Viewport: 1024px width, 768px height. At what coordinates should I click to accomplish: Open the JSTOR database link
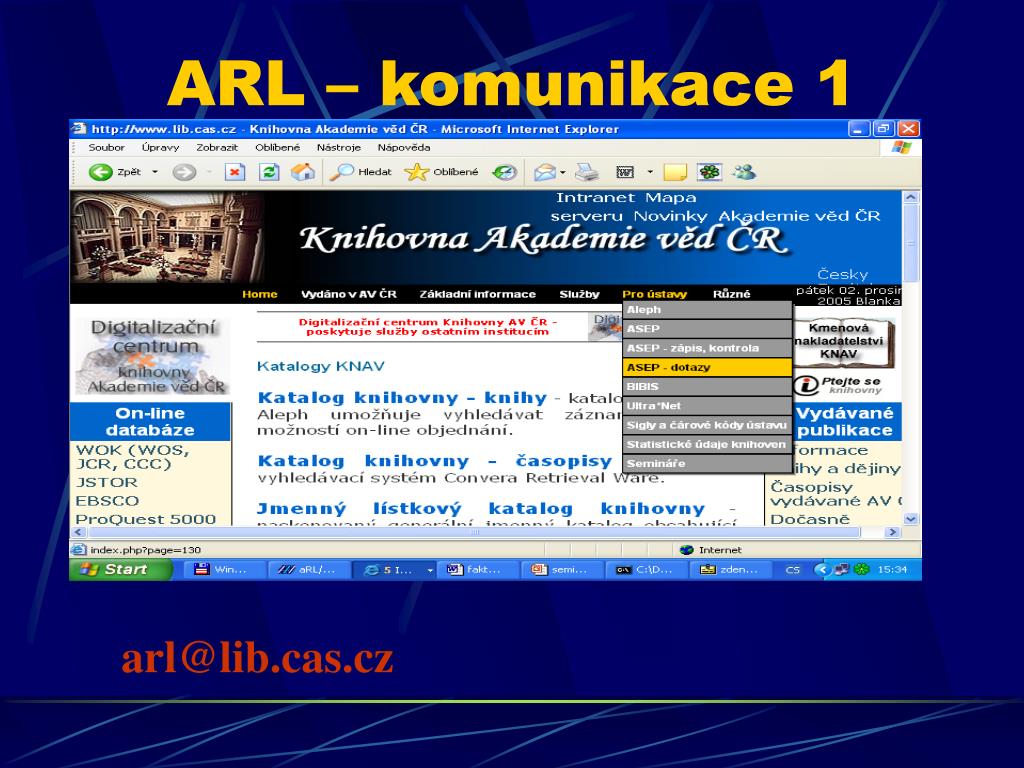coord(106,483)
